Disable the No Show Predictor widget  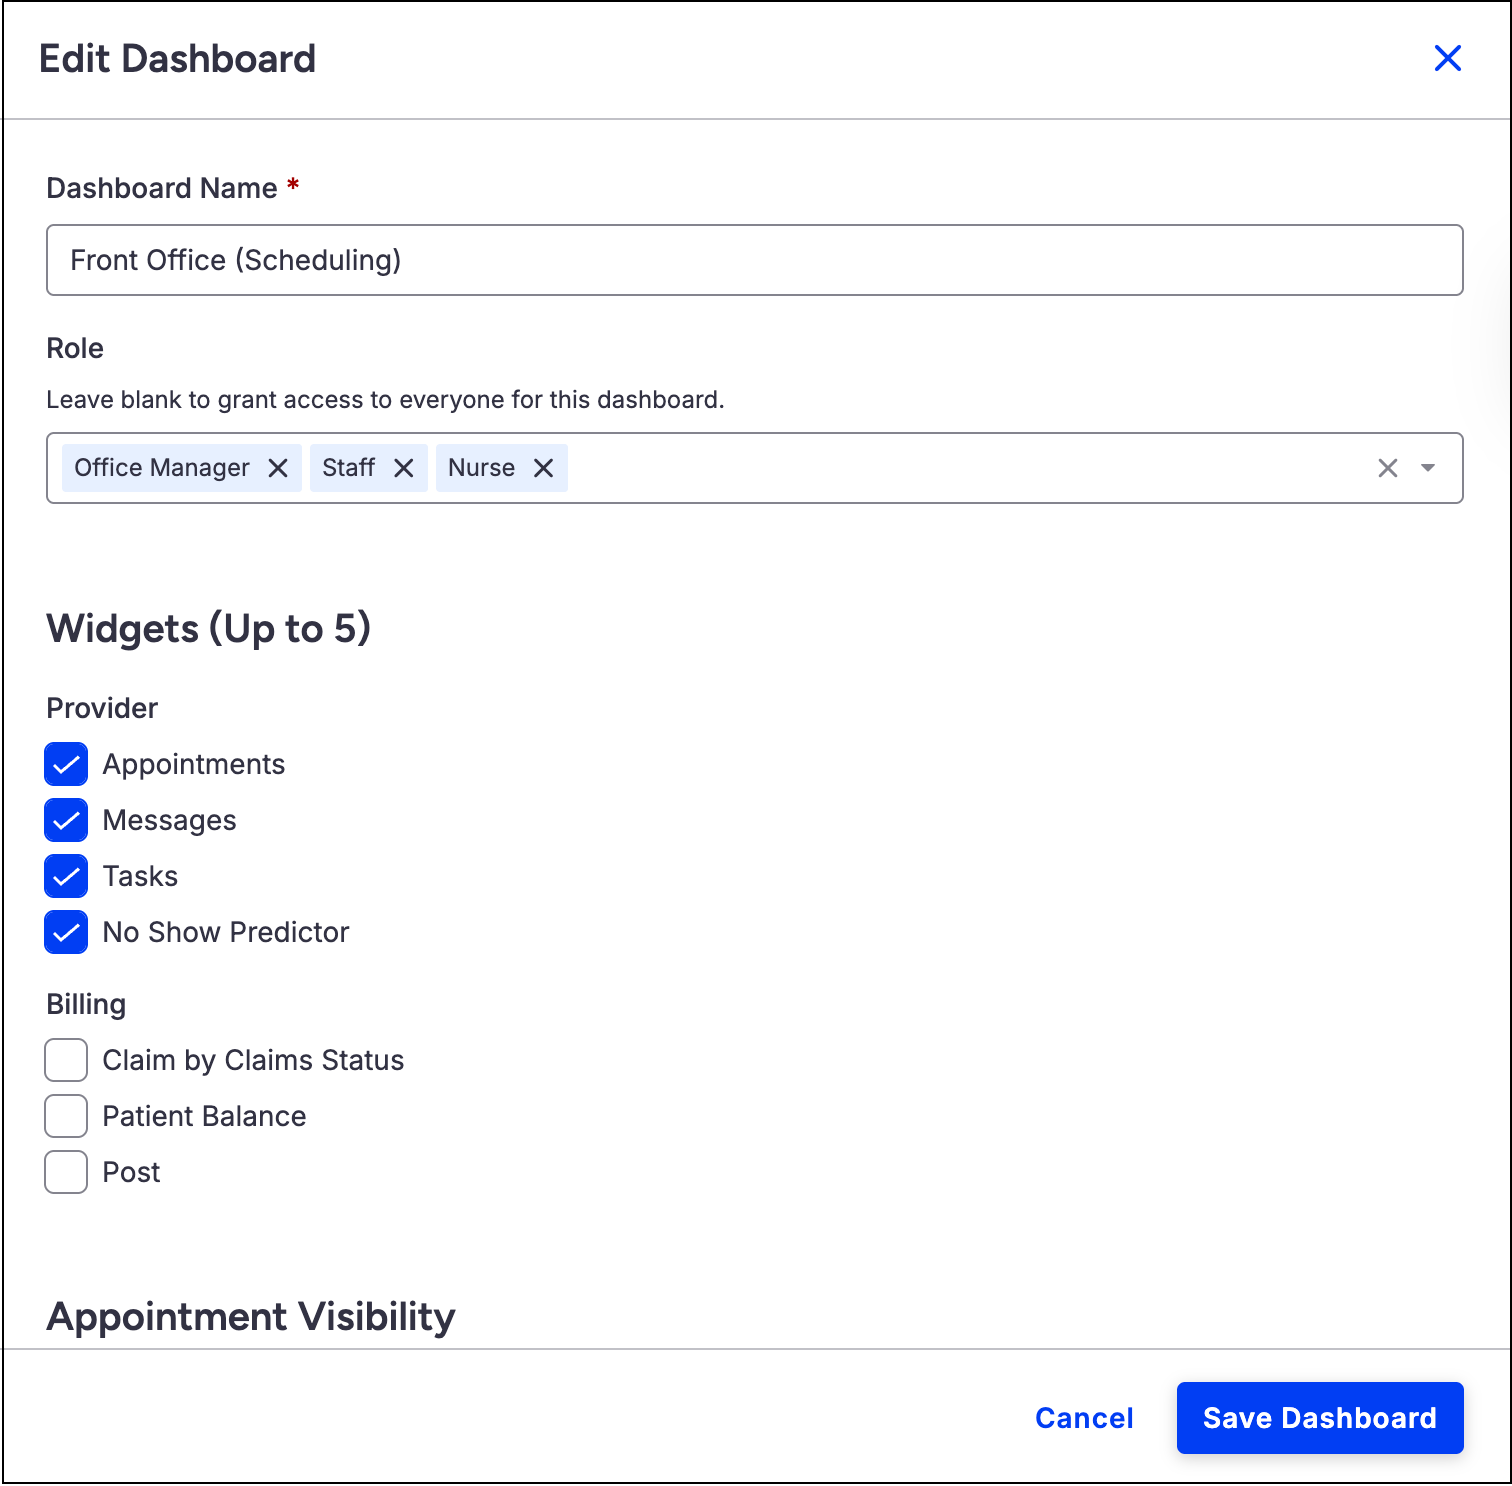coord(66,932)
